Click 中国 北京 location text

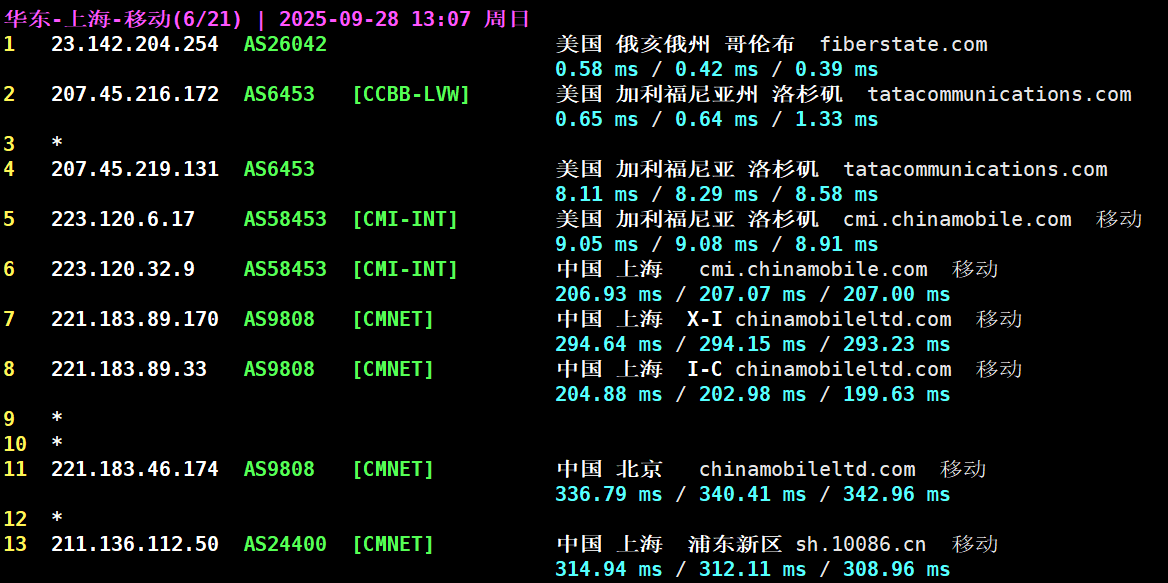609,469
